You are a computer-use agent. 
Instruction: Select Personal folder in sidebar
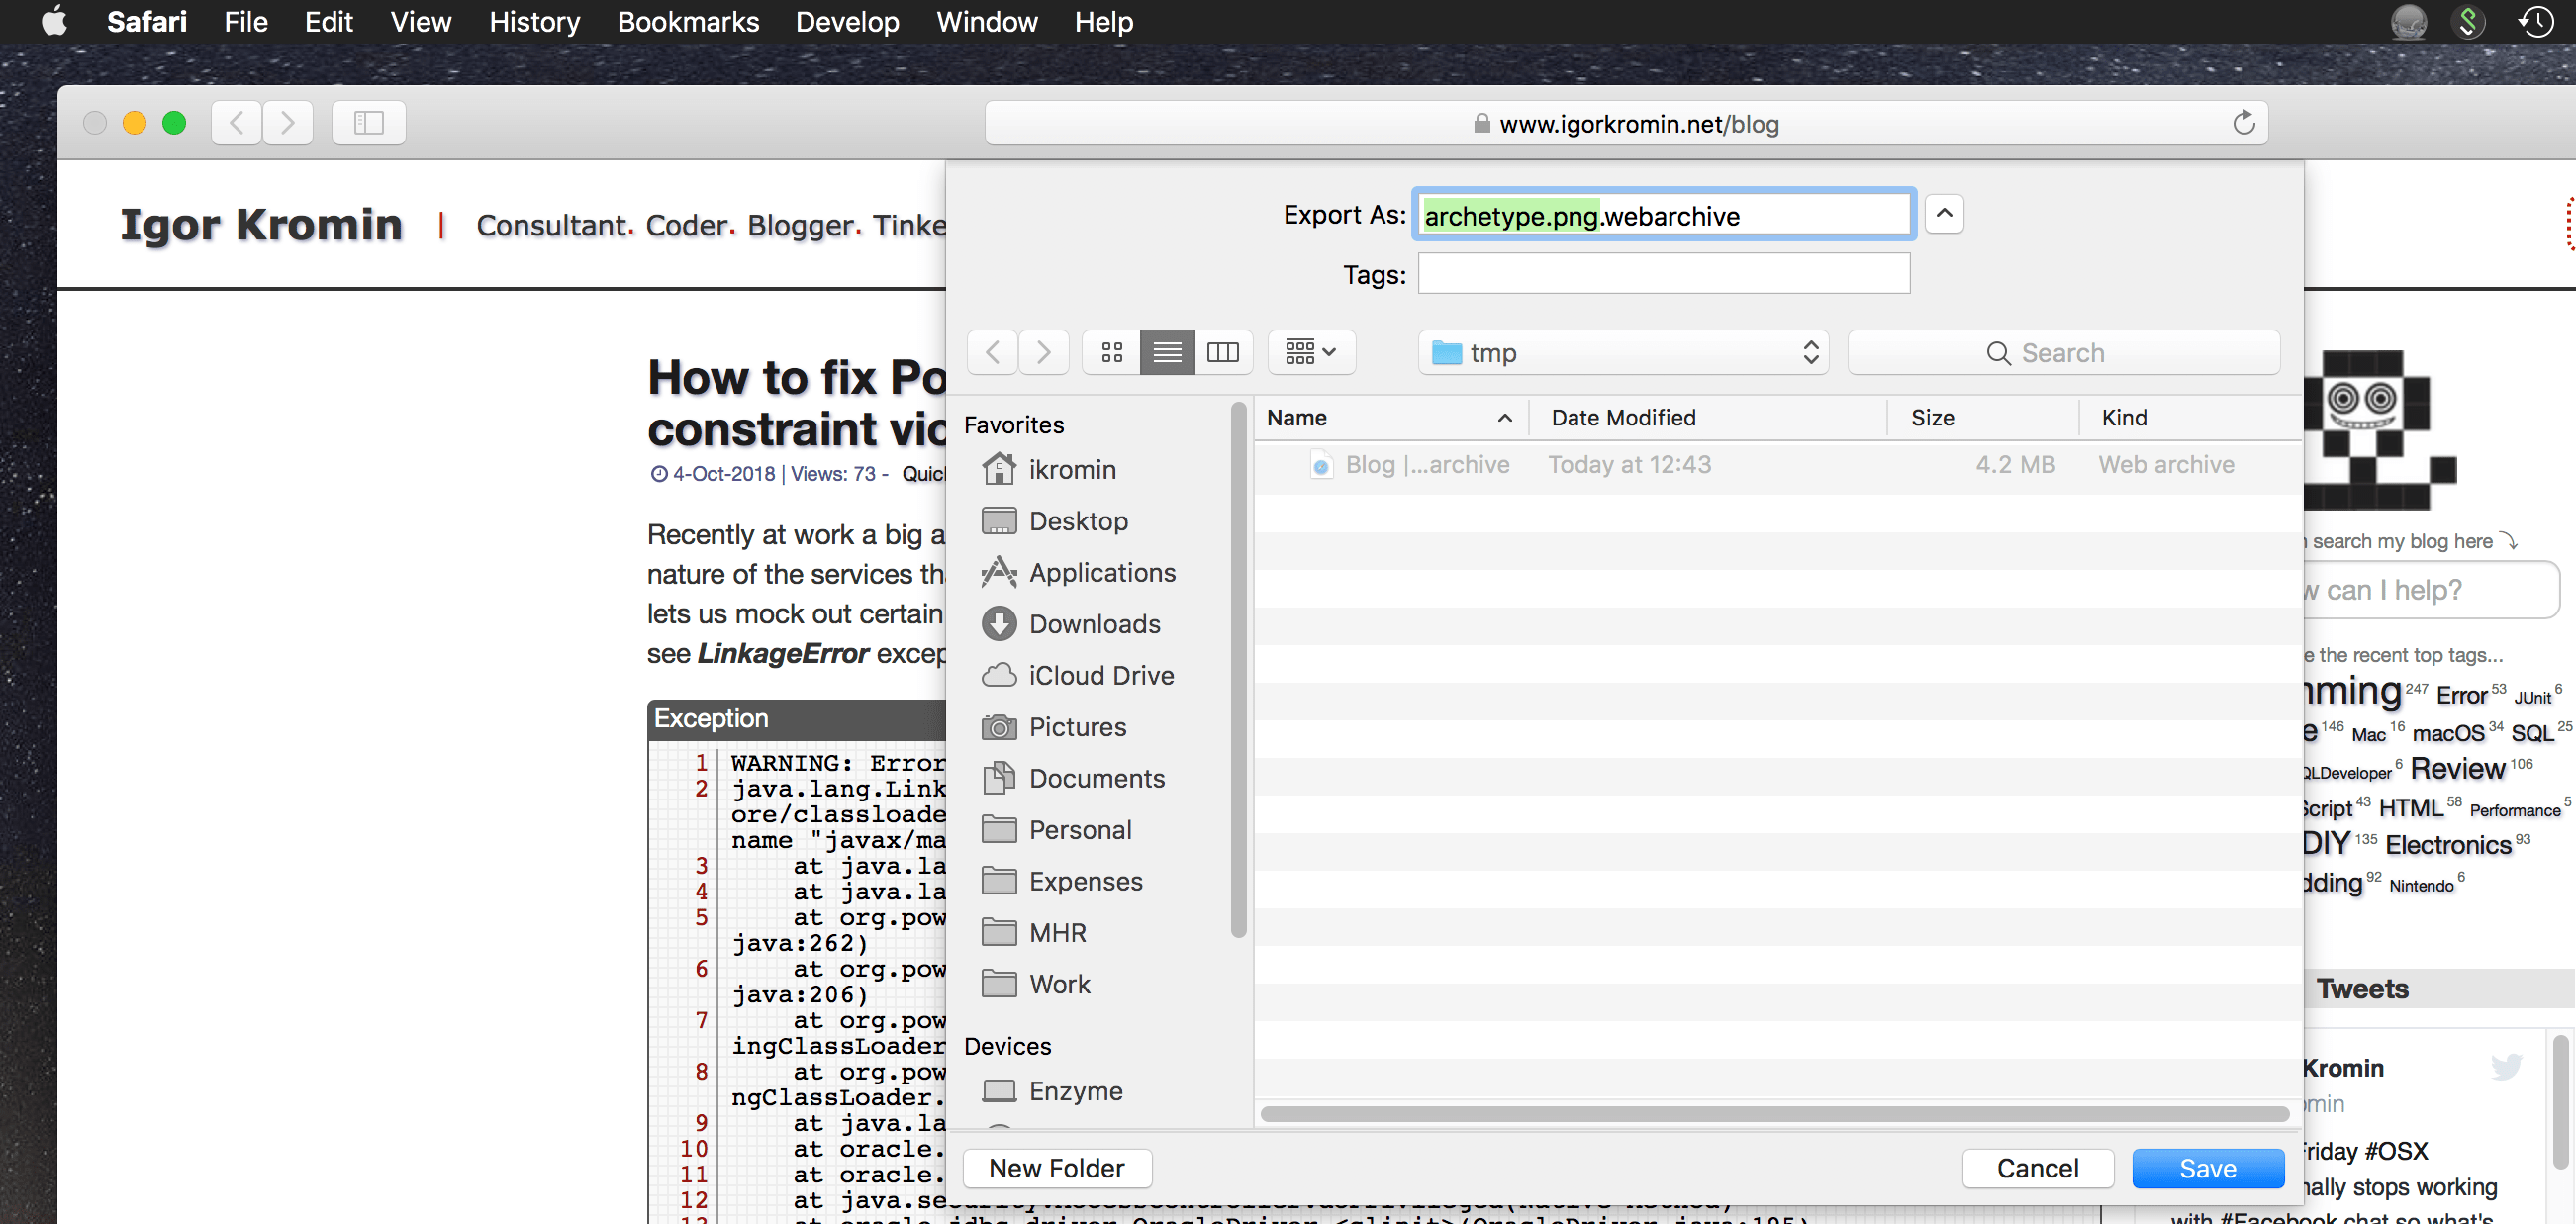click(x=1057, y=830)
